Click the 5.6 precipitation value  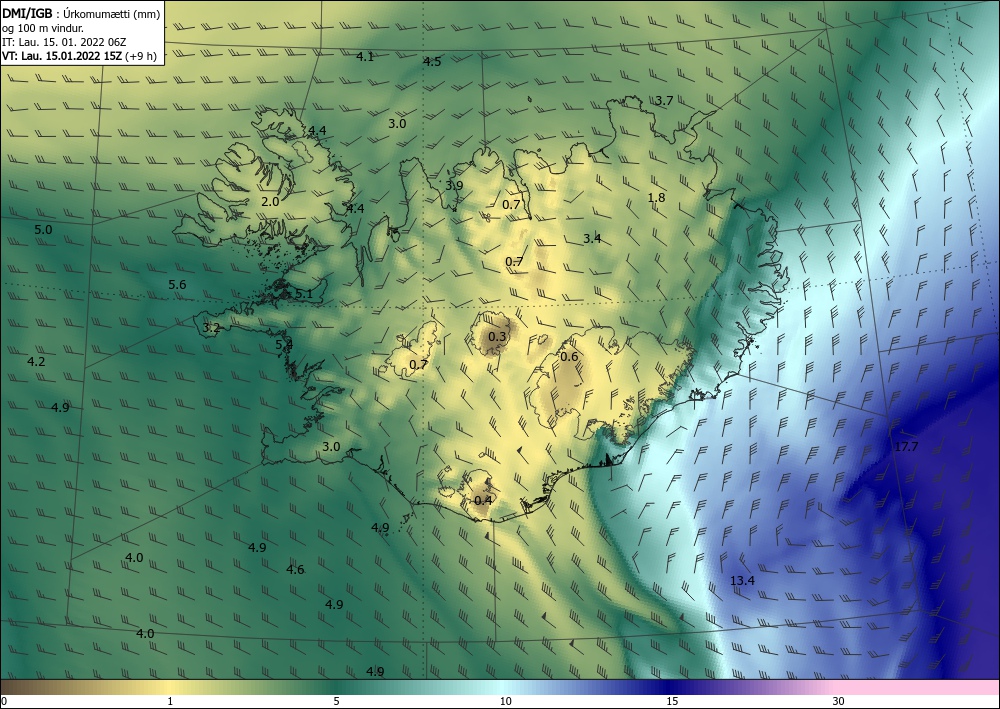[177, 285]
